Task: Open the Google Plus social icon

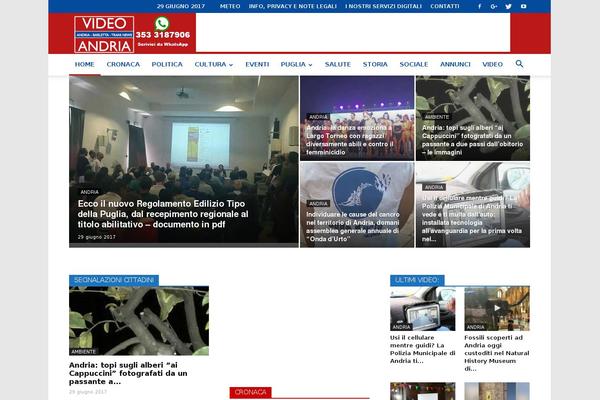Action: (494, 7)
